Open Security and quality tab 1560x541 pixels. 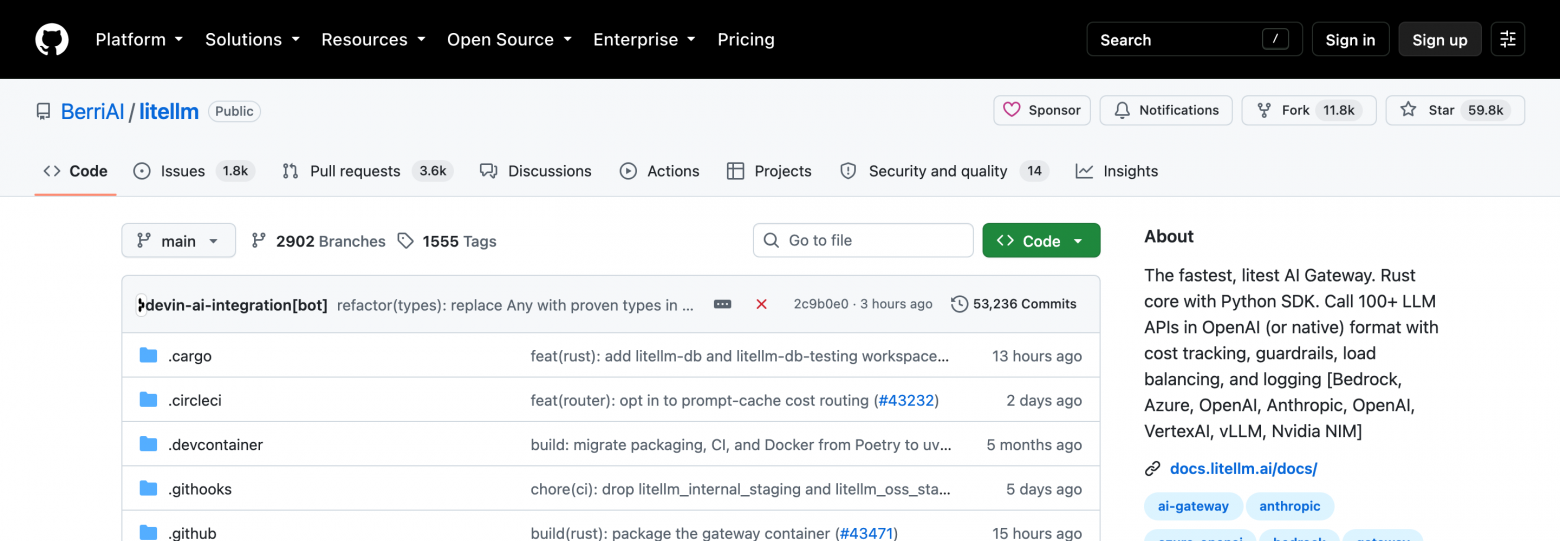coord(944,171)
